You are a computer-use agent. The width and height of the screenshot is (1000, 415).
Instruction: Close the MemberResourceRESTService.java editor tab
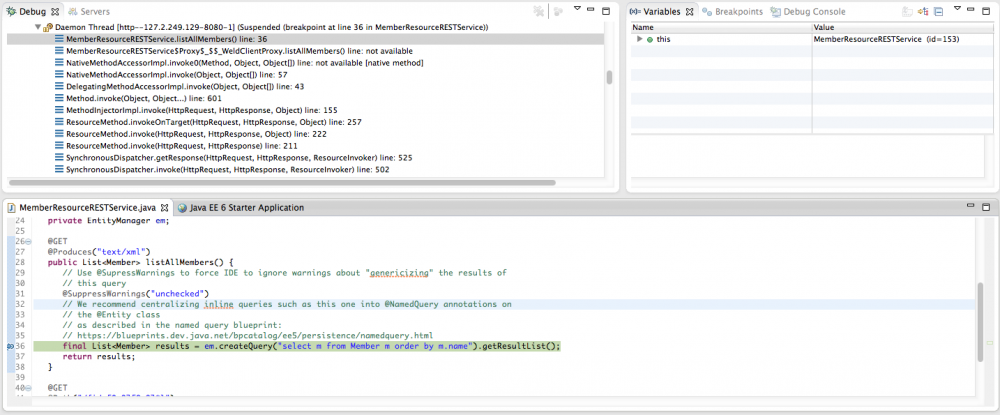[165, 207]
